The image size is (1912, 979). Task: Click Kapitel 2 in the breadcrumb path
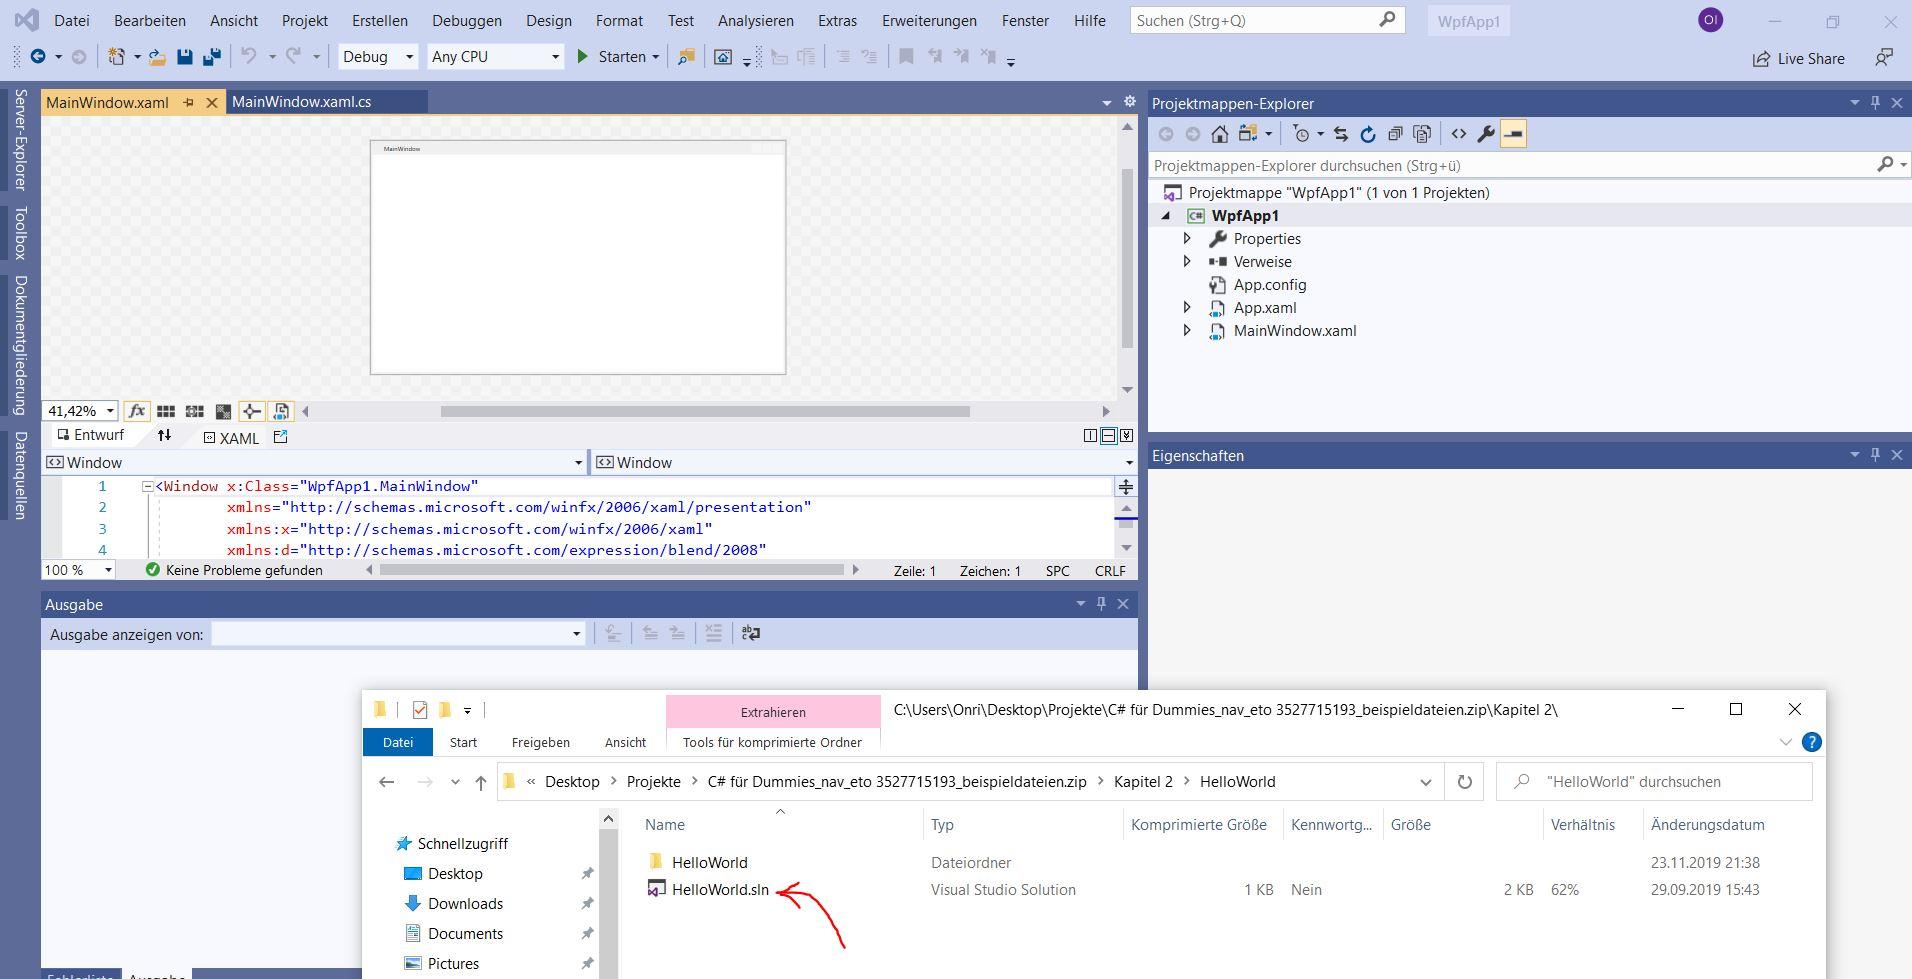pyautogui.click(x=1143, y=782)
